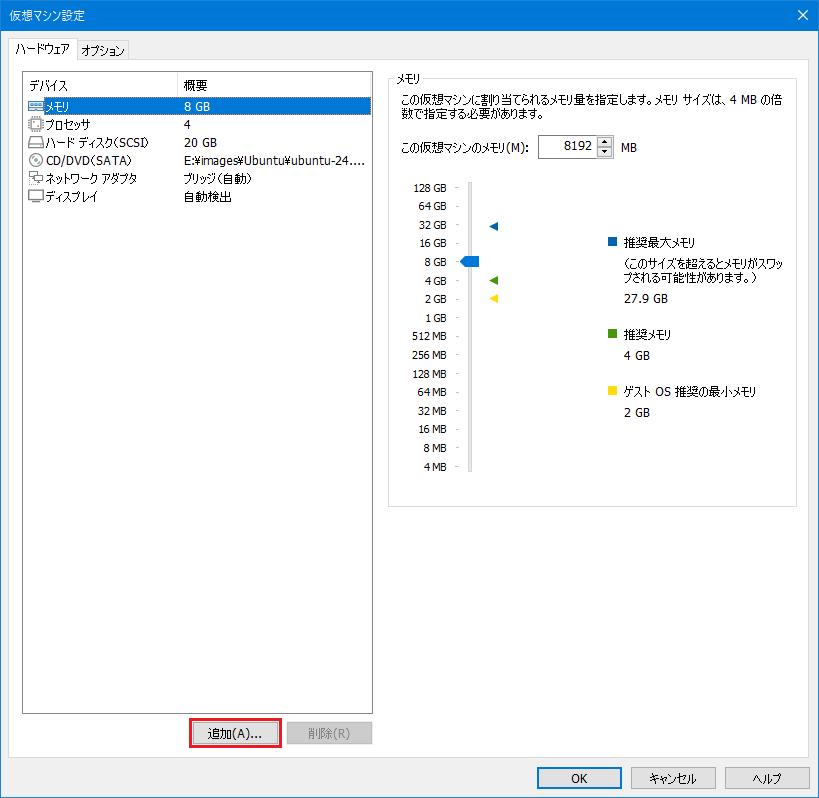The width and height of the screenshot is (819, 798).
Task: Click the CD/DVD (SATA) disc icon
Action: pos(36,160)
